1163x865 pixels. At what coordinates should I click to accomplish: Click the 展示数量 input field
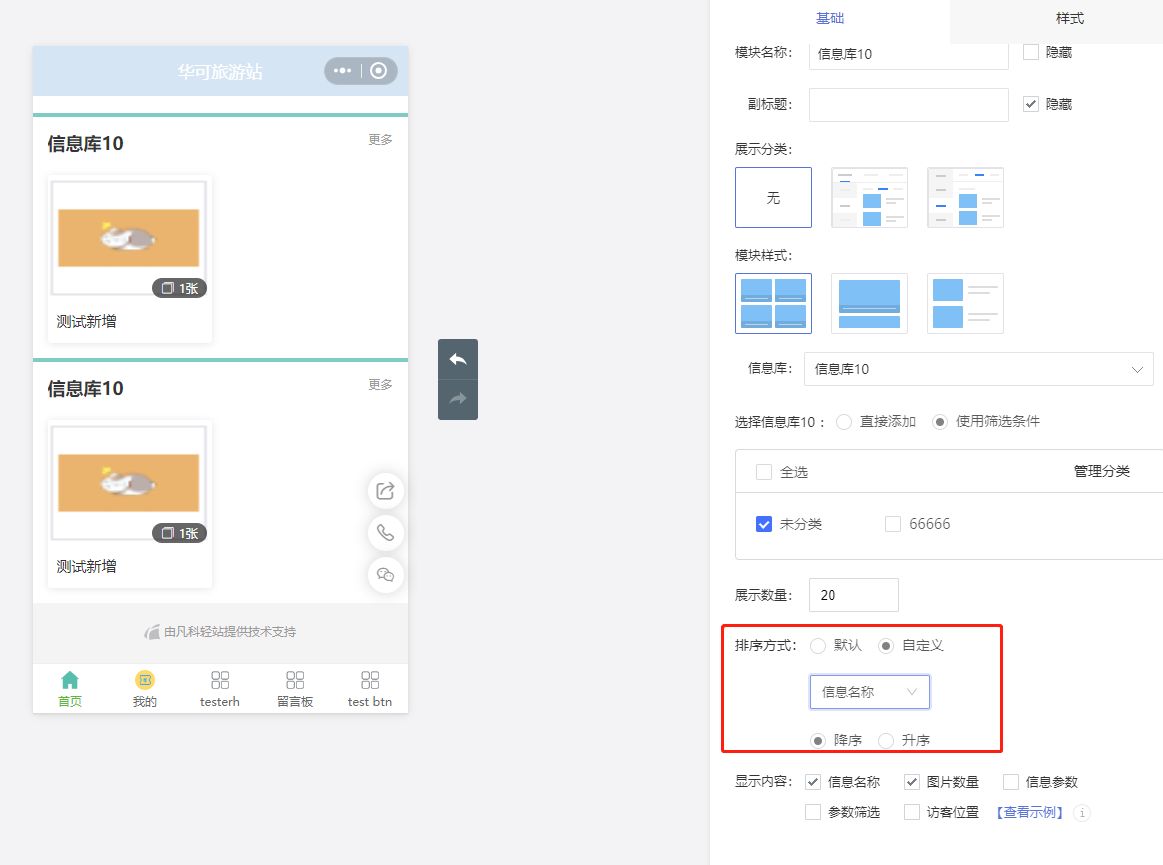click(x=853, y=595)
